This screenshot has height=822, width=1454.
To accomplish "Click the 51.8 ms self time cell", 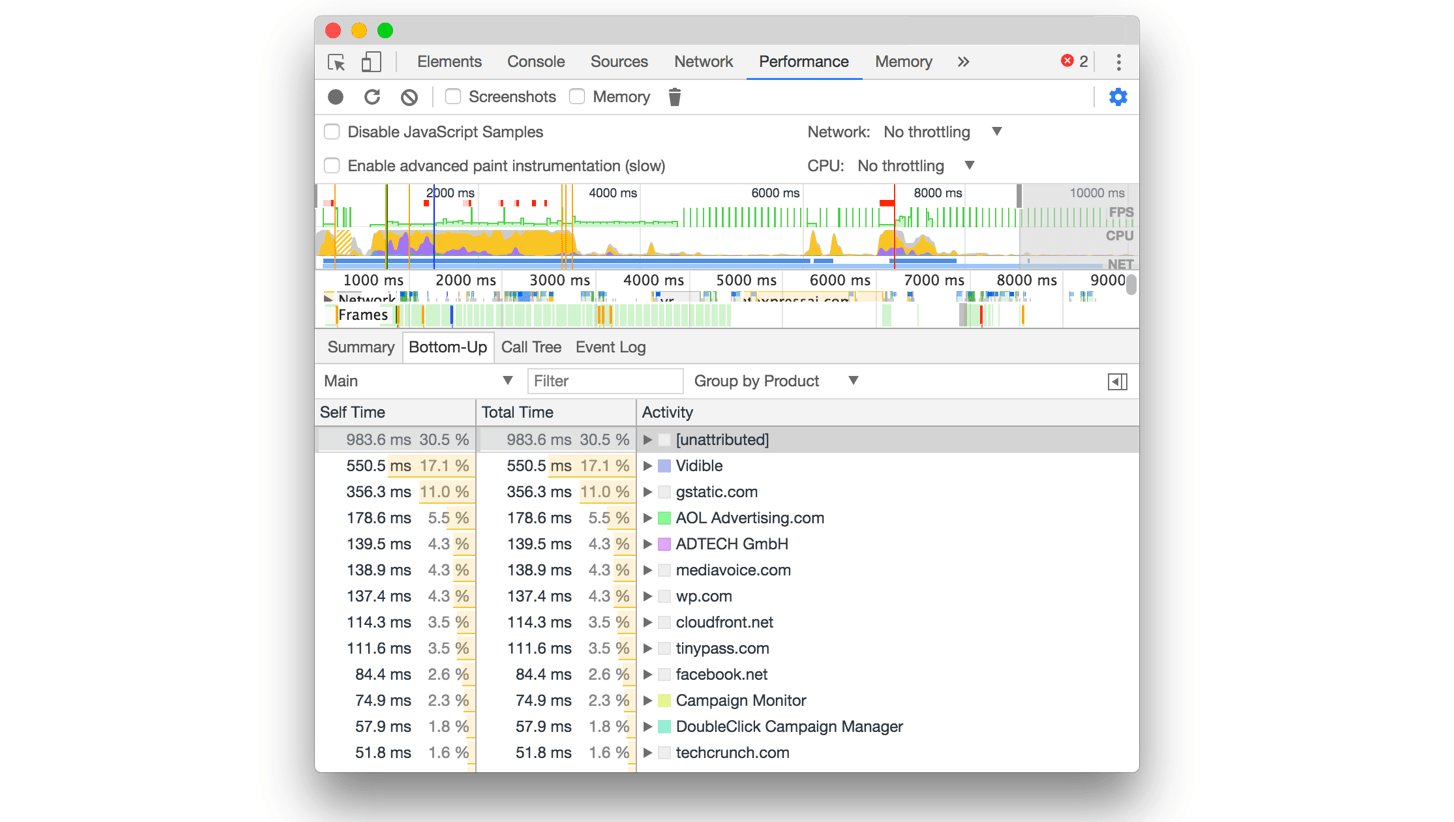I will (395, 752).
